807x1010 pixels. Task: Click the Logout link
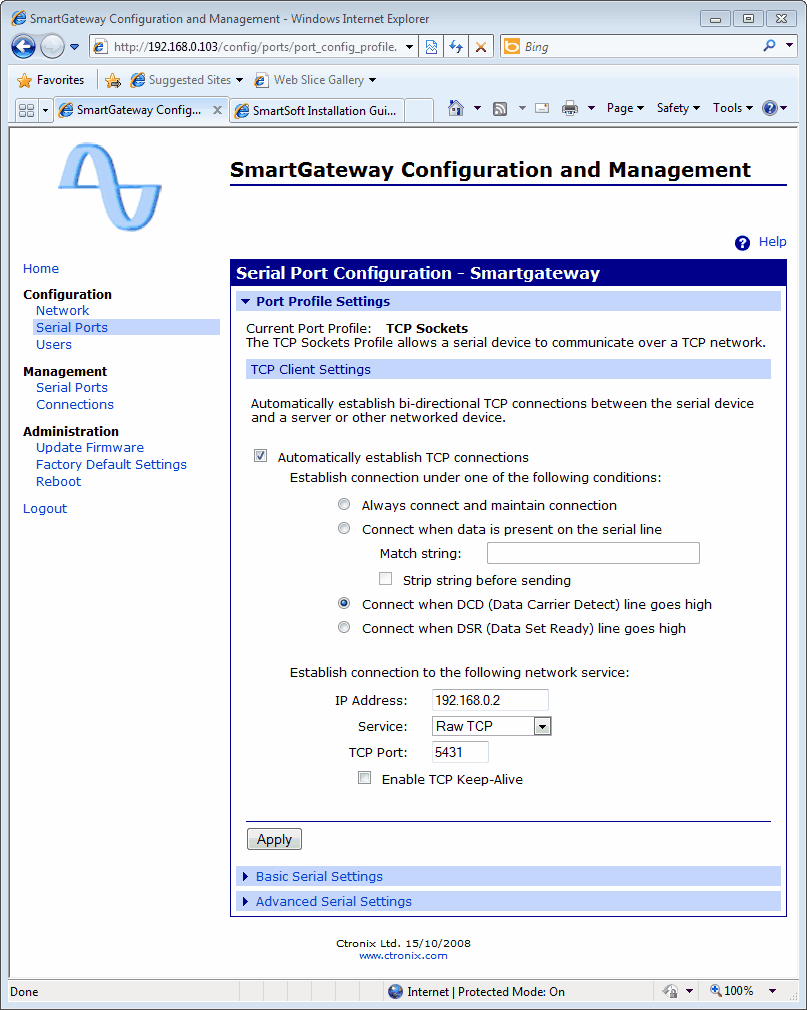point(45,509)
